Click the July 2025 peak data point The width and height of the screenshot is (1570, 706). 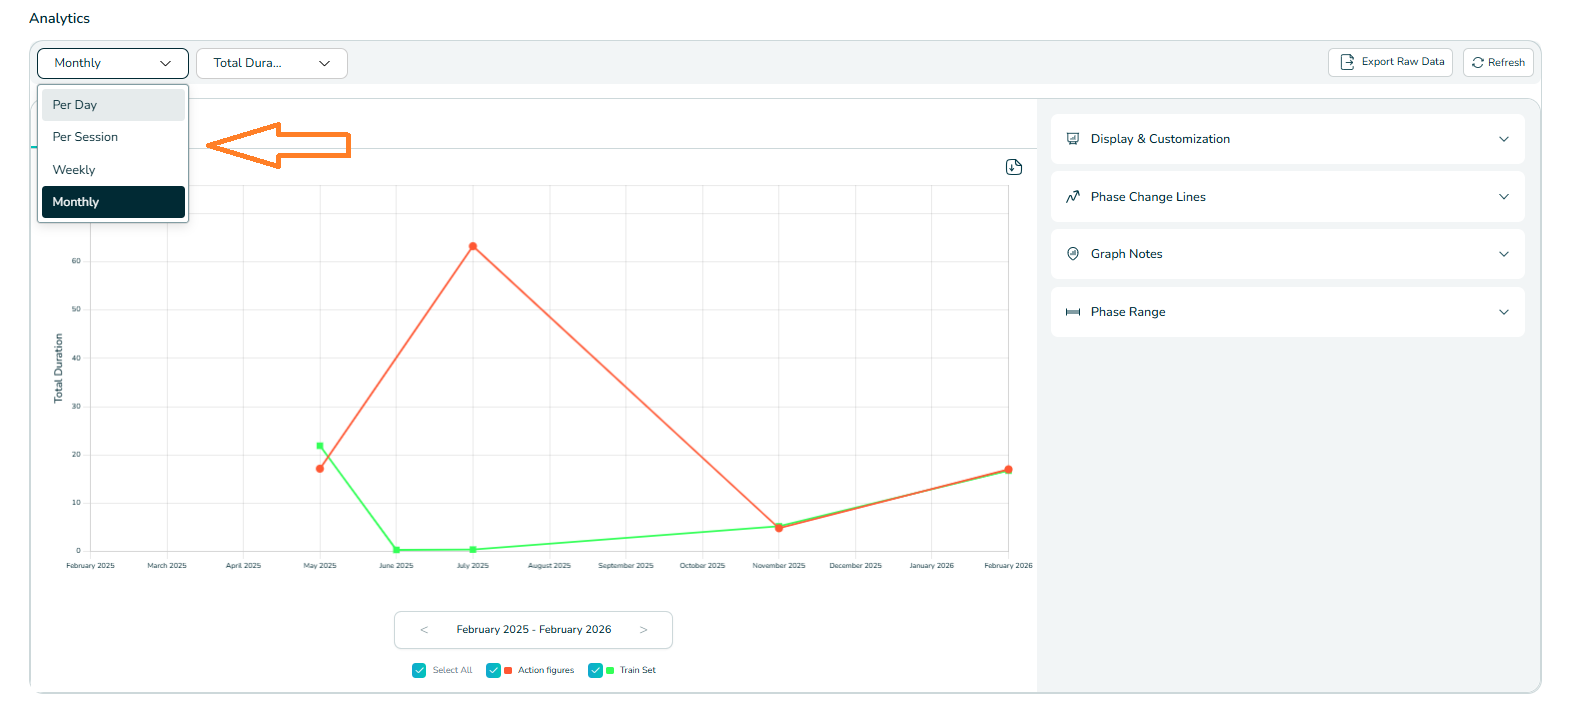click(x=473, y=246)
